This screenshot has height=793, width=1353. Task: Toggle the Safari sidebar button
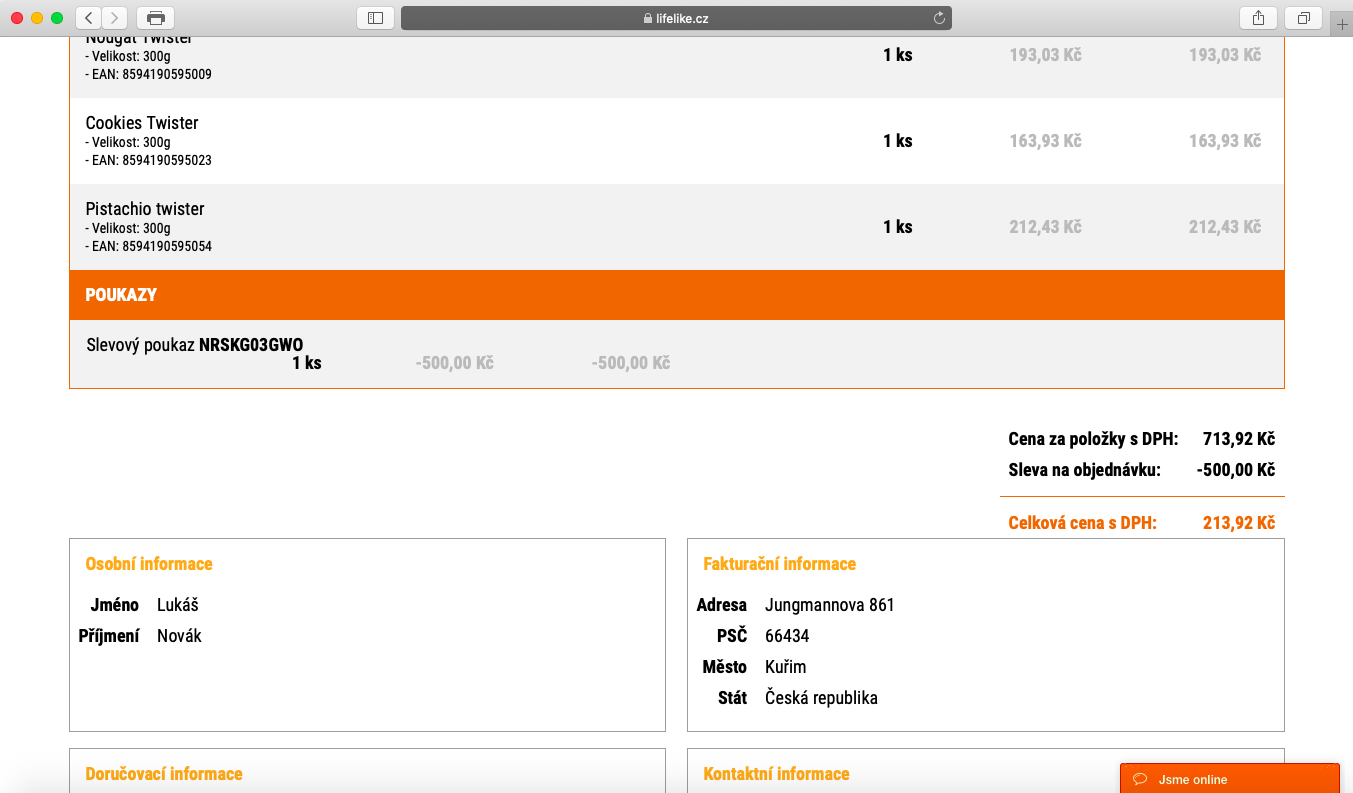[375, 18]
